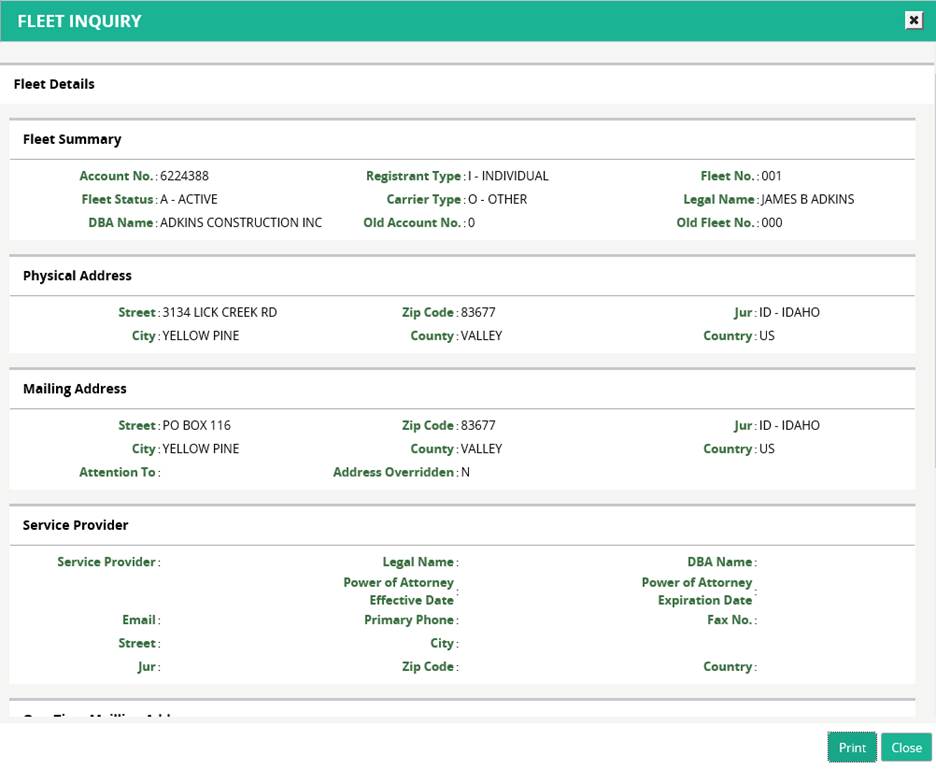Select the street value 3134 LICK CREEK RD
936x770 pixels.
pyautogui.click(x=219, y=312)
